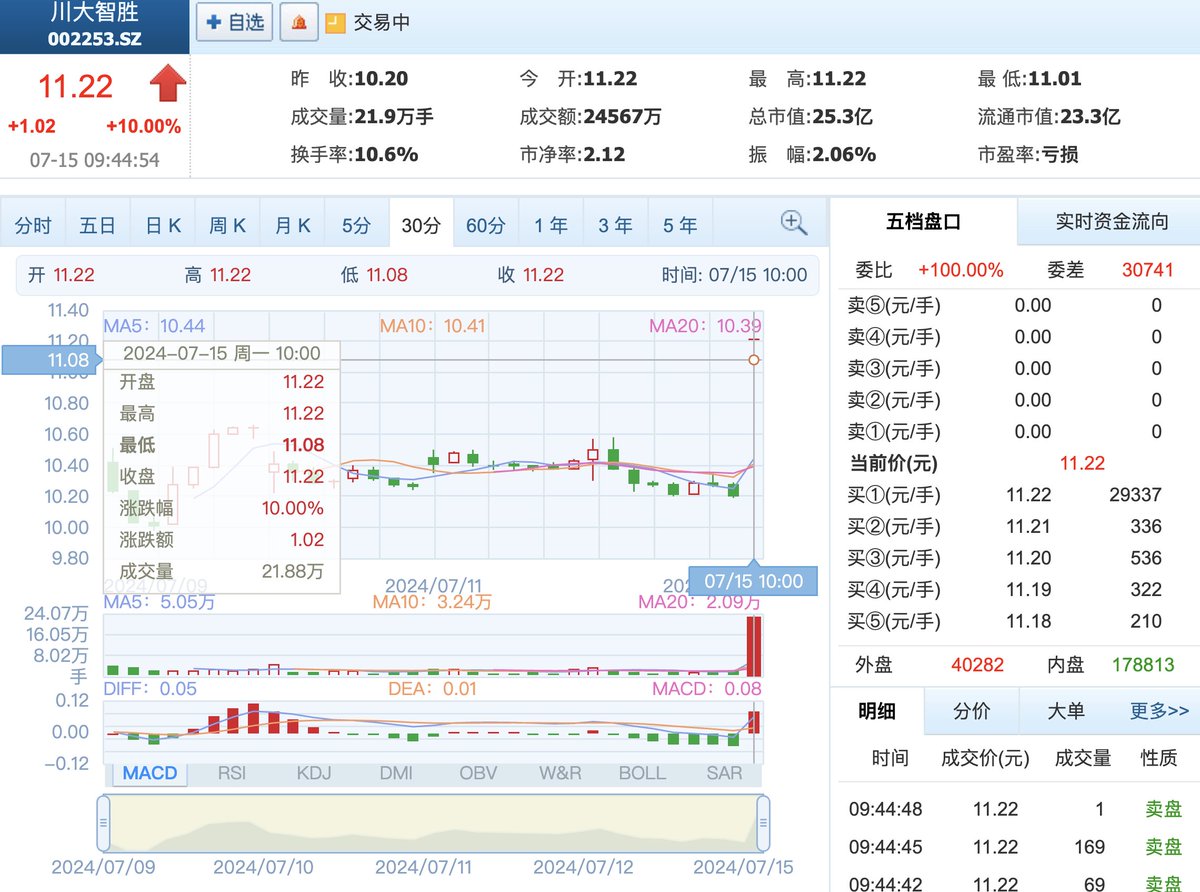Click the 总市值 25.3亿 value
The height and width of the screenshot is (892, 1200).
[840, 117]
